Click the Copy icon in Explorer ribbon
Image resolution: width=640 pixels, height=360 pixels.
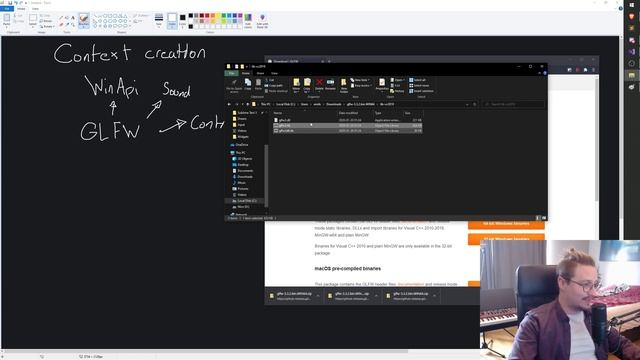(x=248, y=84)
